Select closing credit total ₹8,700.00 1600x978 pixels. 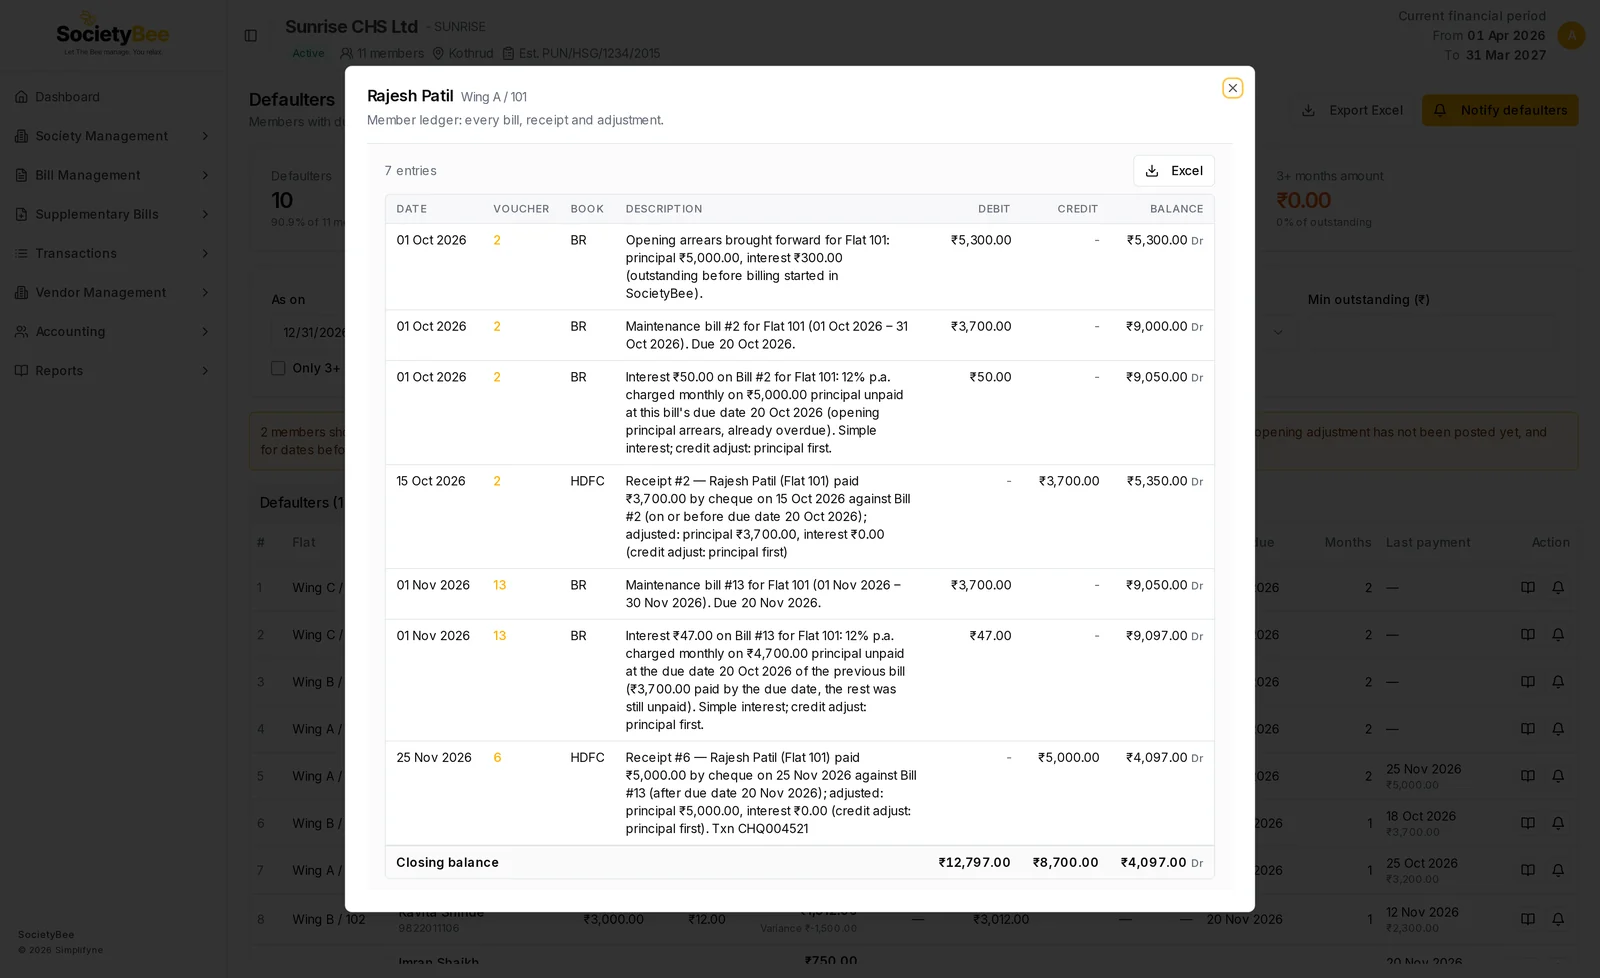point(1065,862)
